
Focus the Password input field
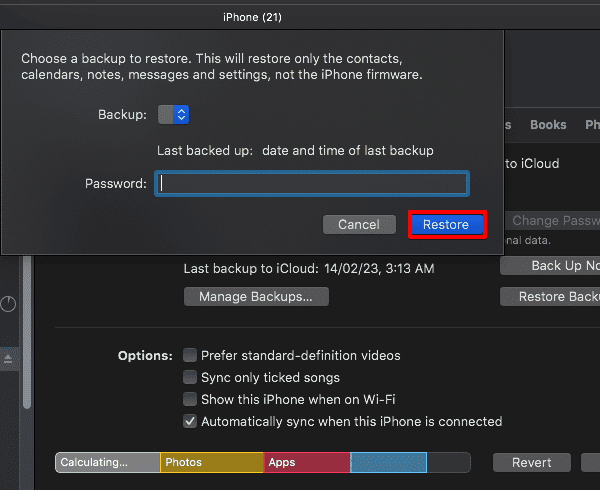(312, 184)
